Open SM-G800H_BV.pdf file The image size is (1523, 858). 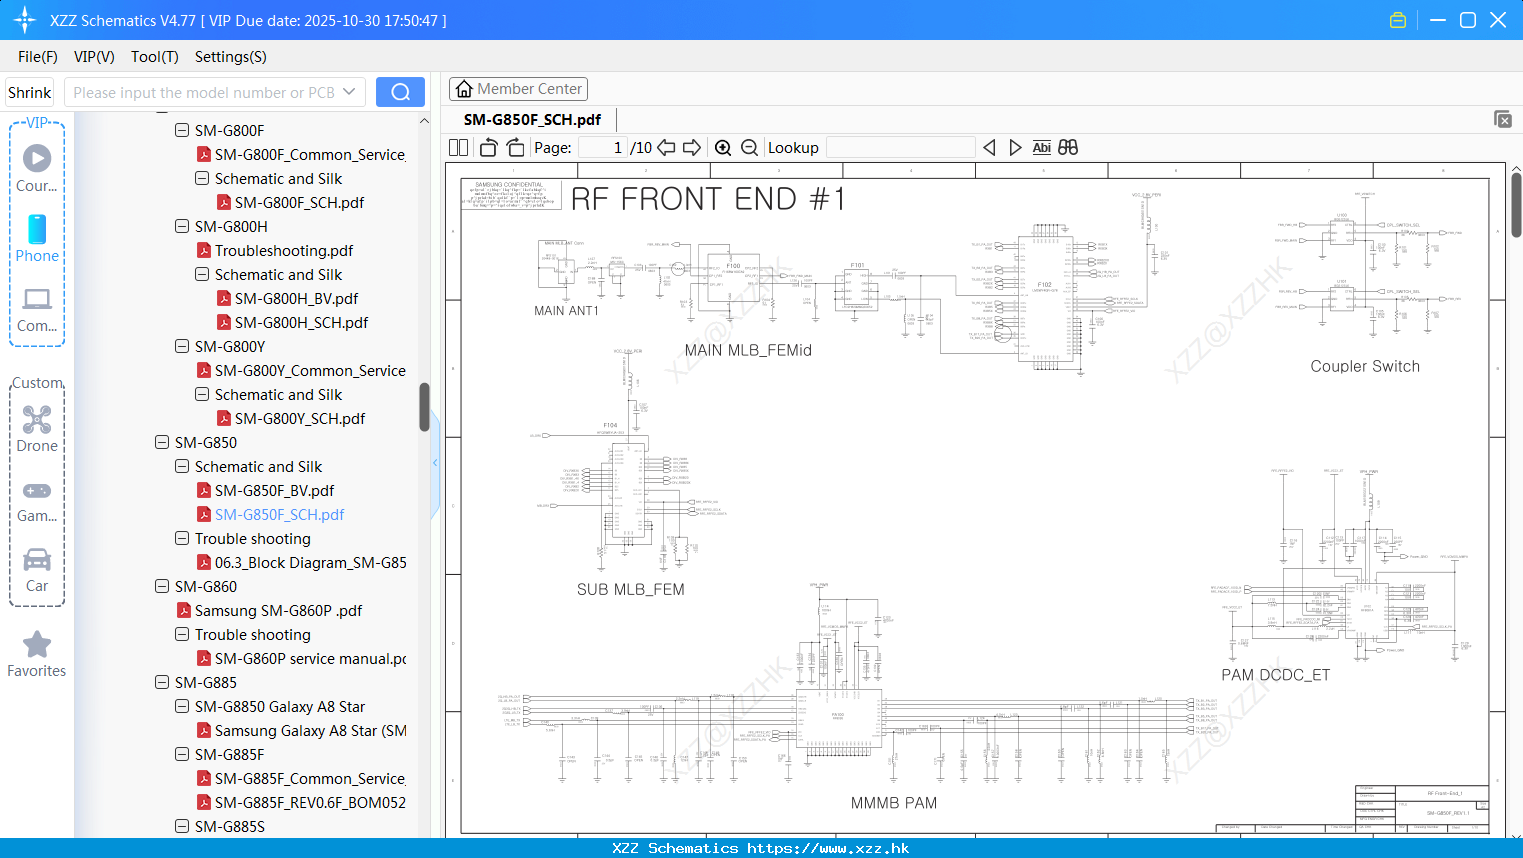click(x=296, y=298)
